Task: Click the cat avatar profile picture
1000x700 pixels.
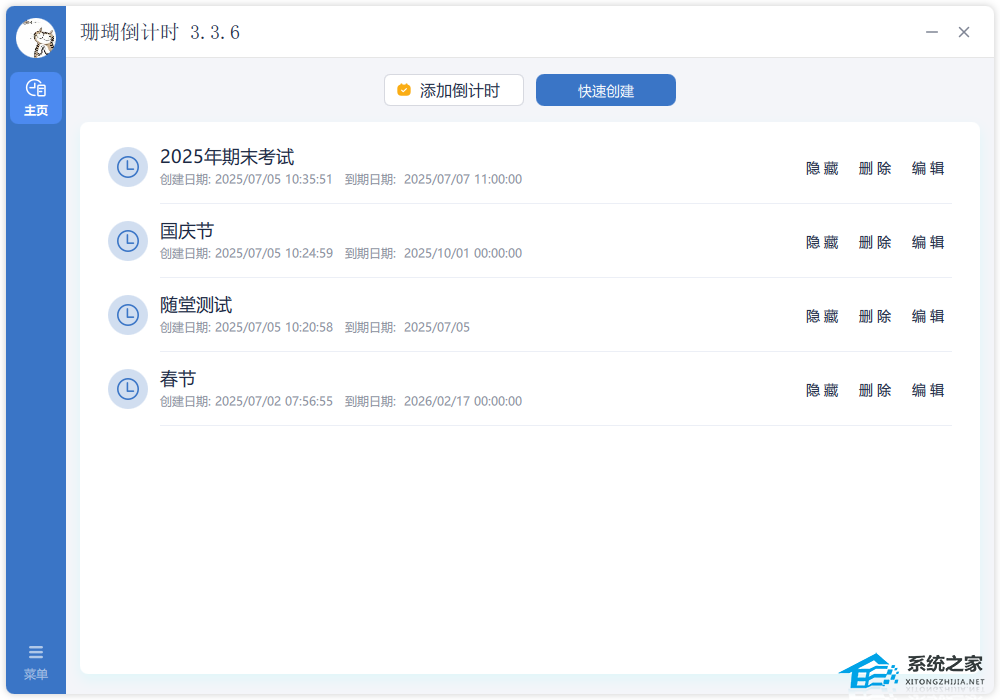Action: 36,38
